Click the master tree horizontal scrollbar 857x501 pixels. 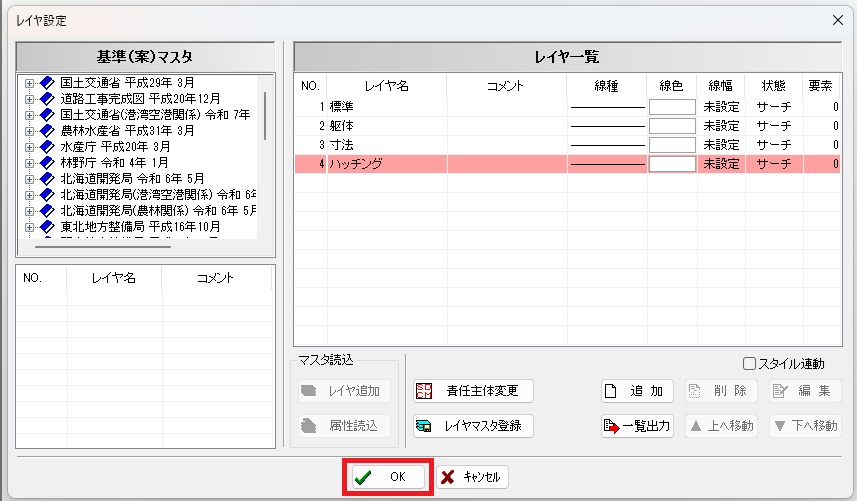[x=103, y=247]
